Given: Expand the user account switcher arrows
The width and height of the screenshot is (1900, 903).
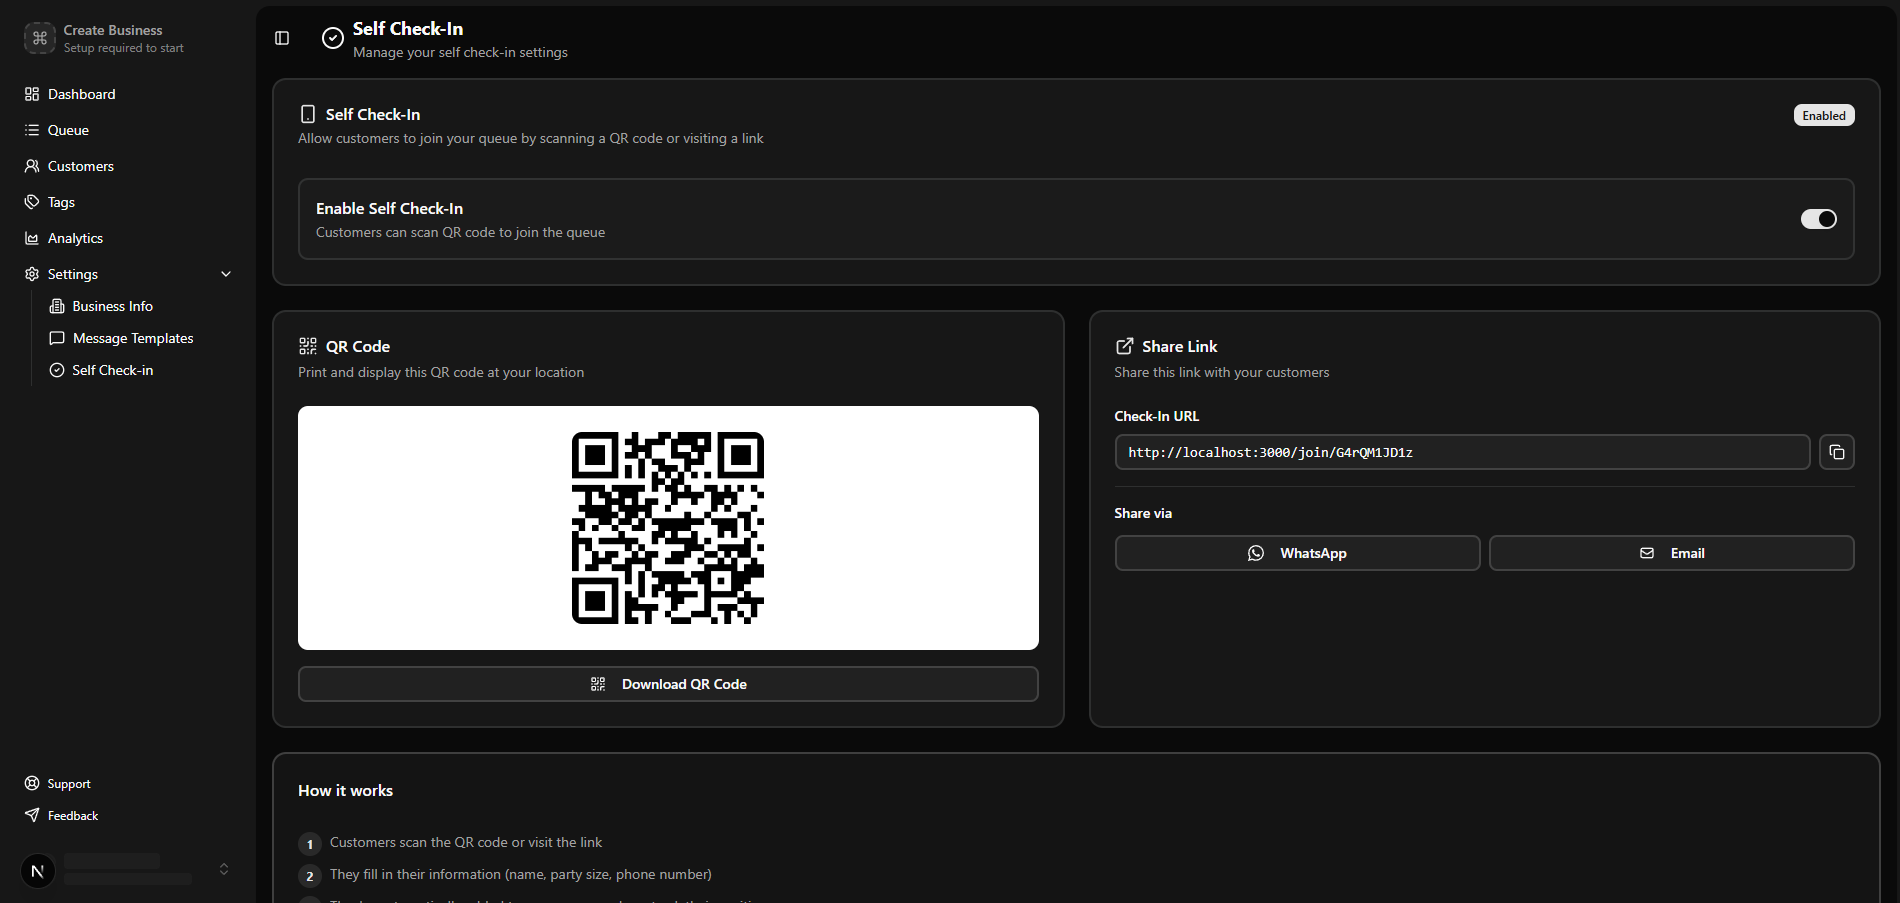Looking at the screenshot, I should 224,869.
